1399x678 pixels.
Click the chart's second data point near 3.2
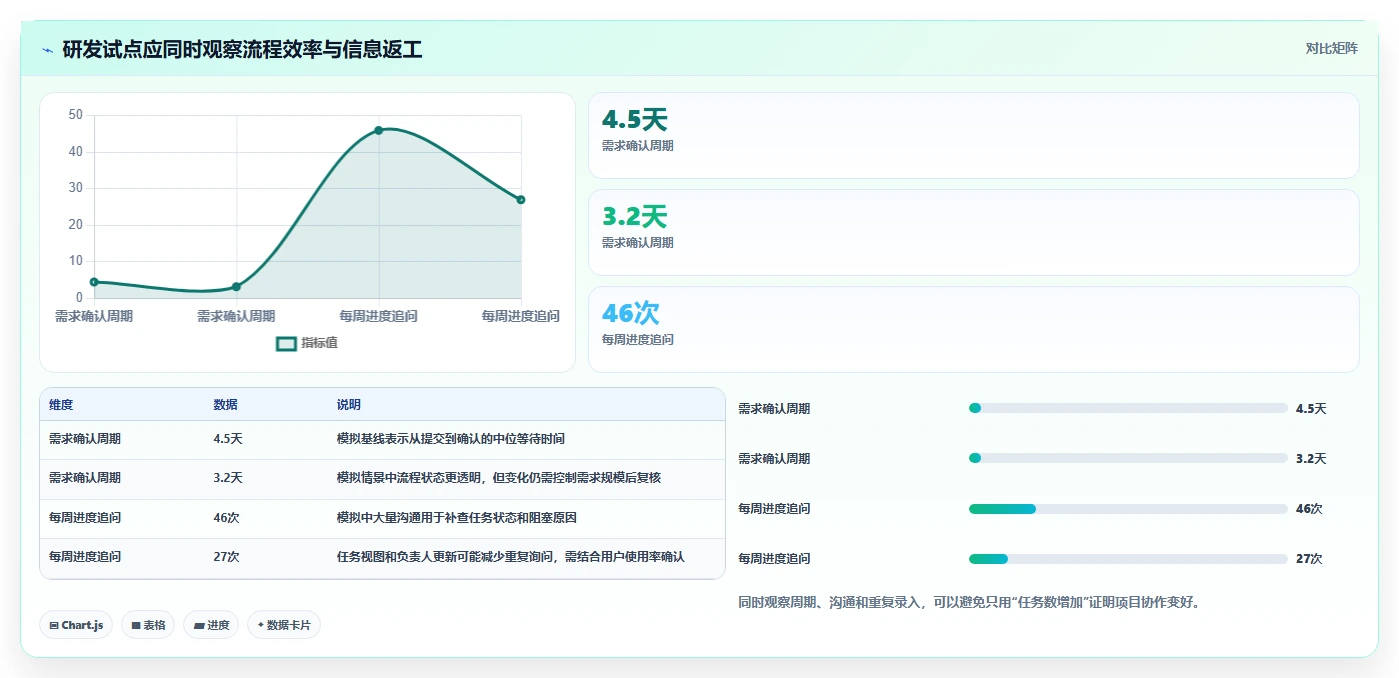236,287
